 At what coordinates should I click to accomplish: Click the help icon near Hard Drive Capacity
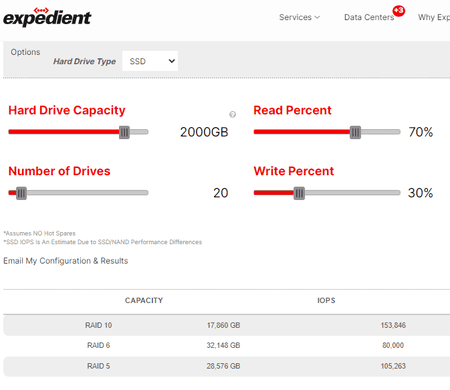point(233,114)
